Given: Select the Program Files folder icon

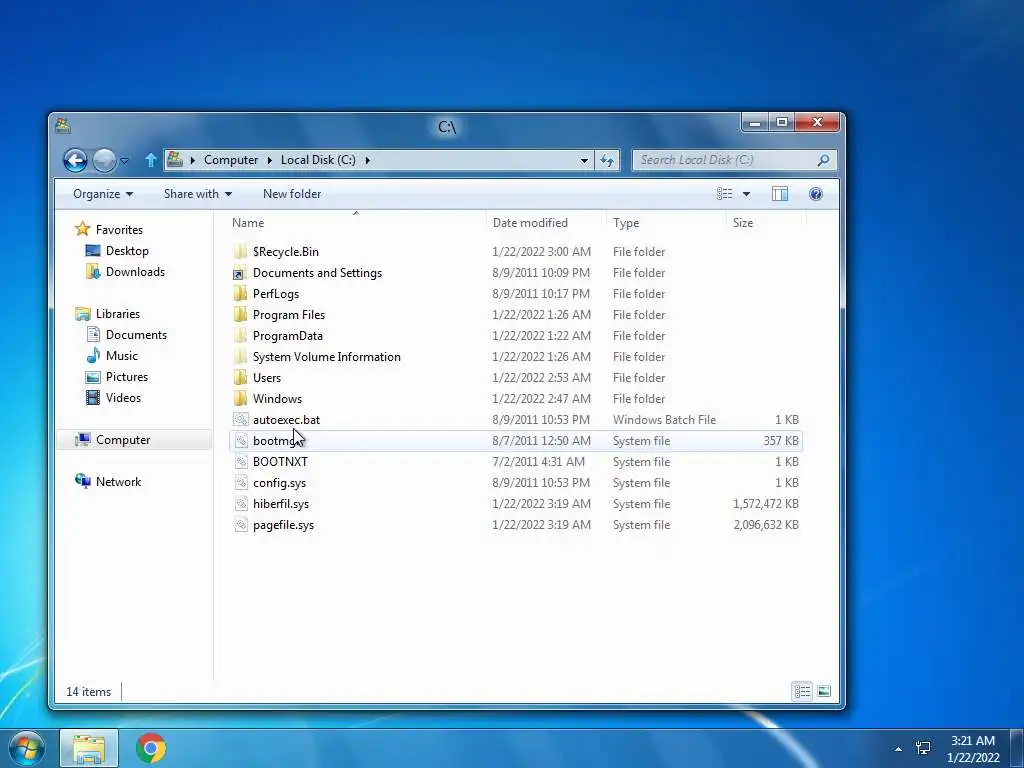Looking at the screenshot, I should [x=240, y=315].
